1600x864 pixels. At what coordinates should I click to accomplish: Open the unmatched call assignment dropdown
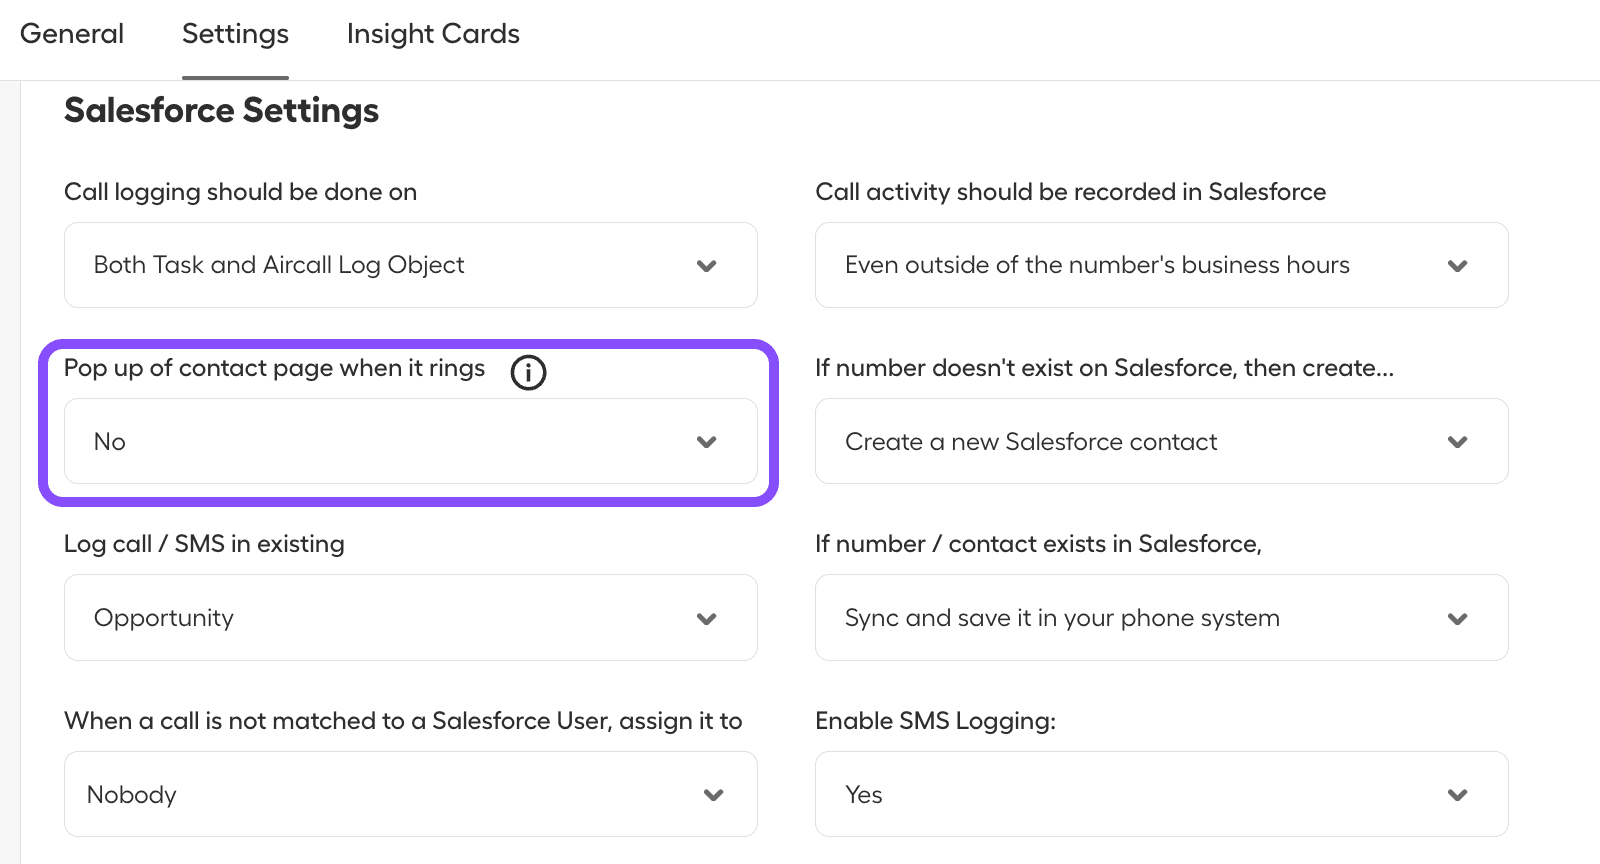410,794
